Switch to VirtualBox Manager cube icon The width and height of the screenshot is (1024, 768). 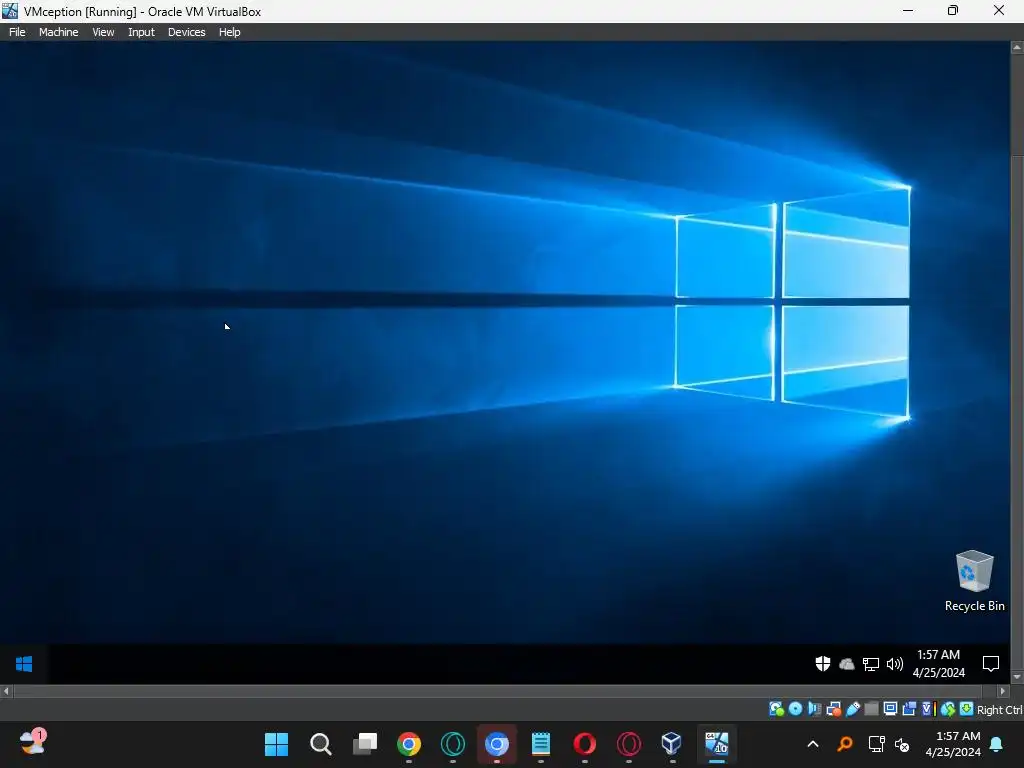(672, 744)
